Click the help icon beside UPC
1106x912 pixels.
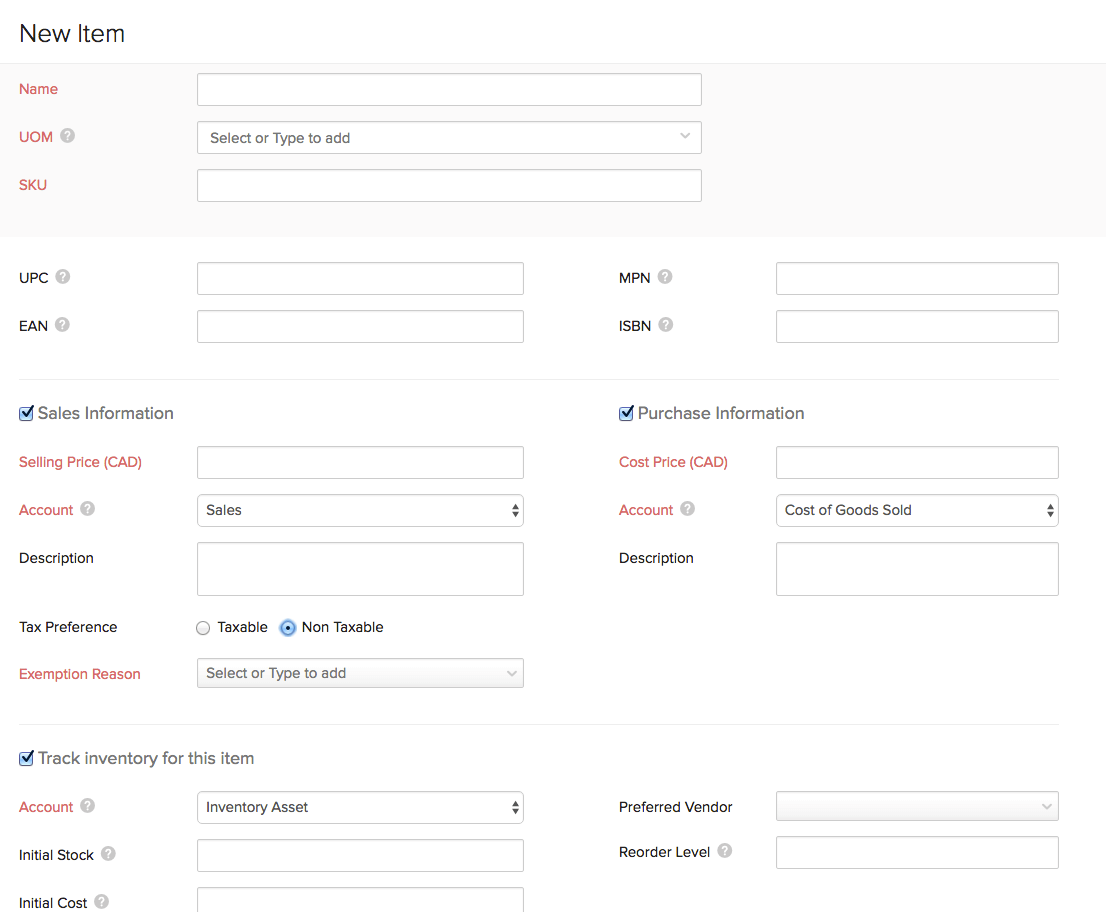pos(63,277)
